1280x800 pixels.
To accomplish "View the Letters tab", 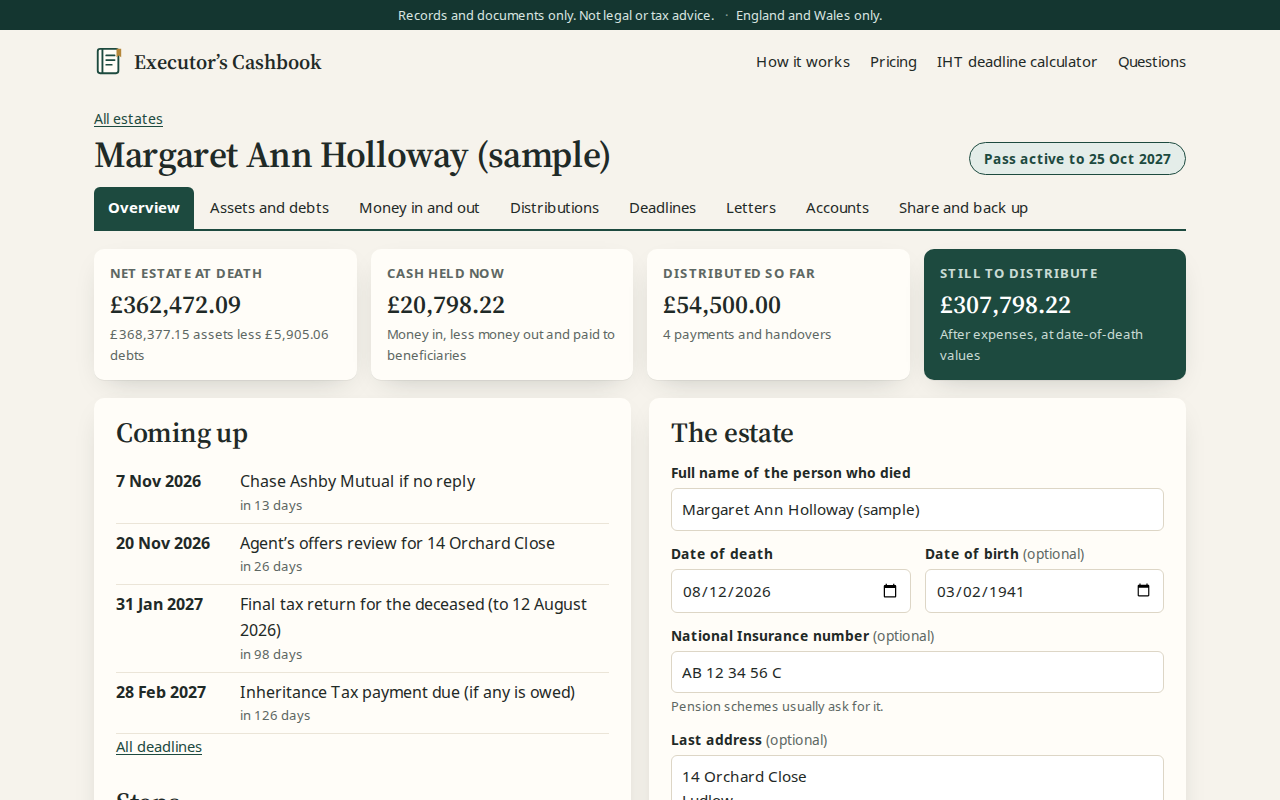I will click(x=751, y=208).
